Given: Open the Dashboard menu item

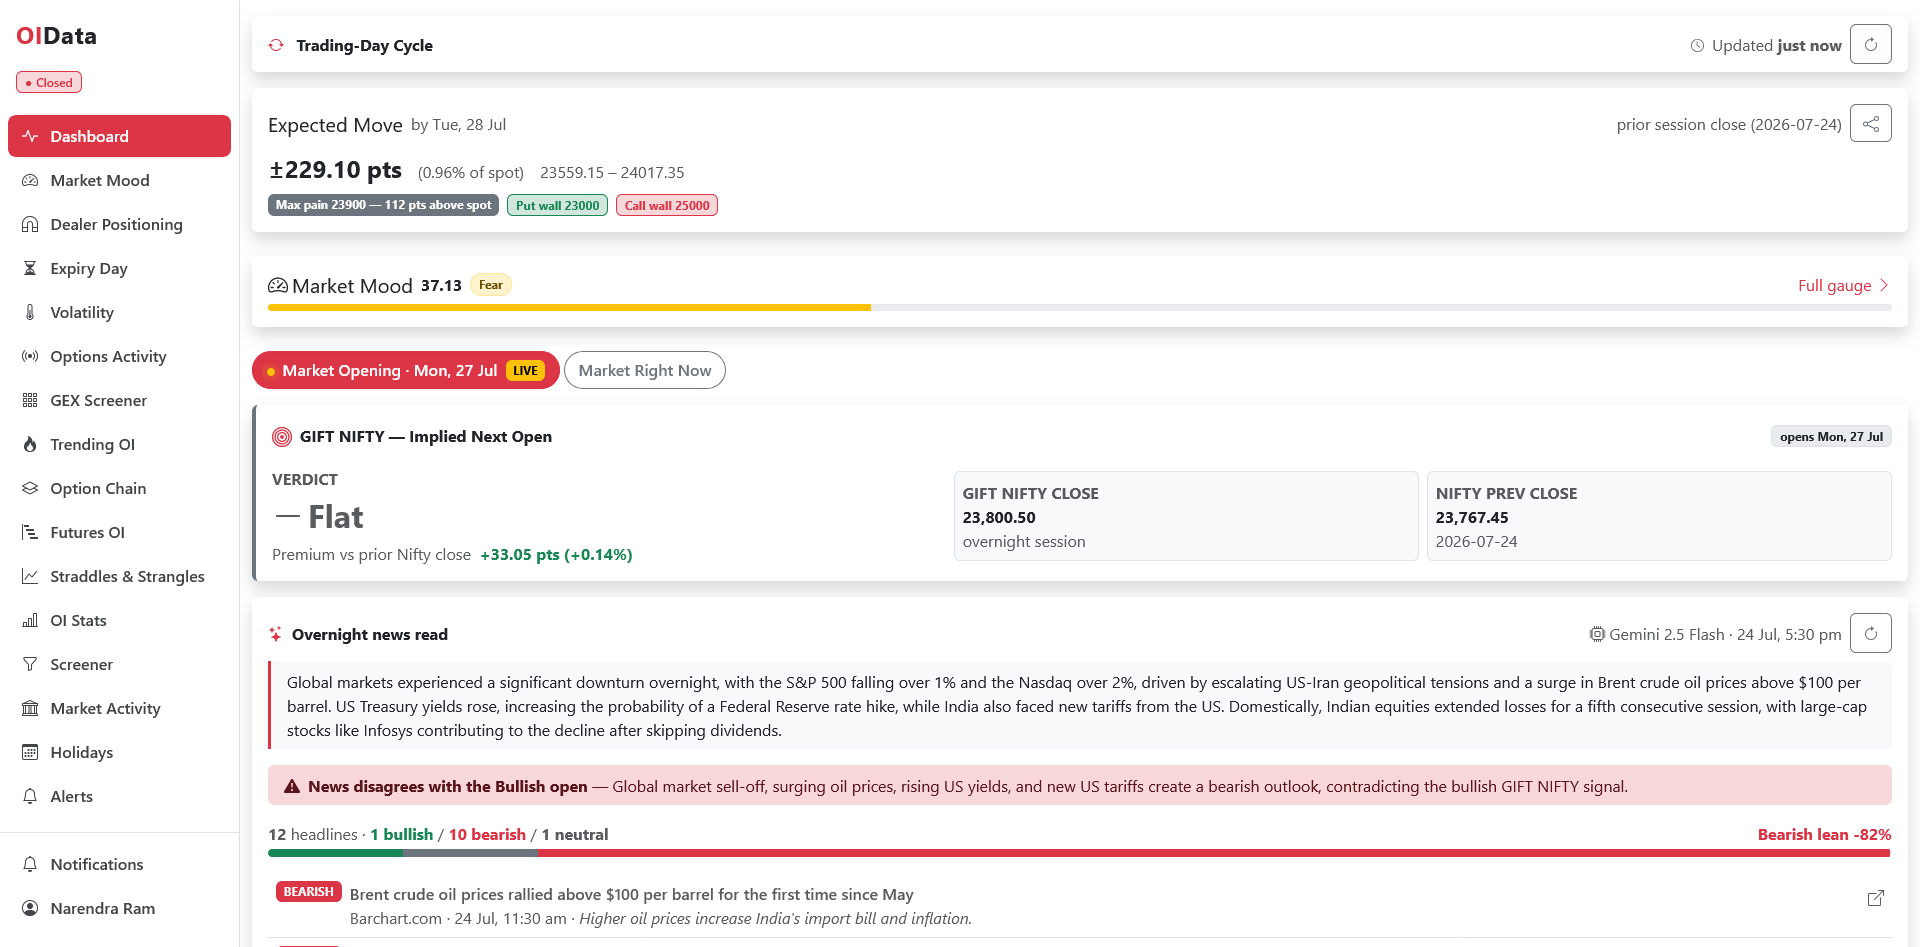Looking at the screenshot, I should click(119, 136).
